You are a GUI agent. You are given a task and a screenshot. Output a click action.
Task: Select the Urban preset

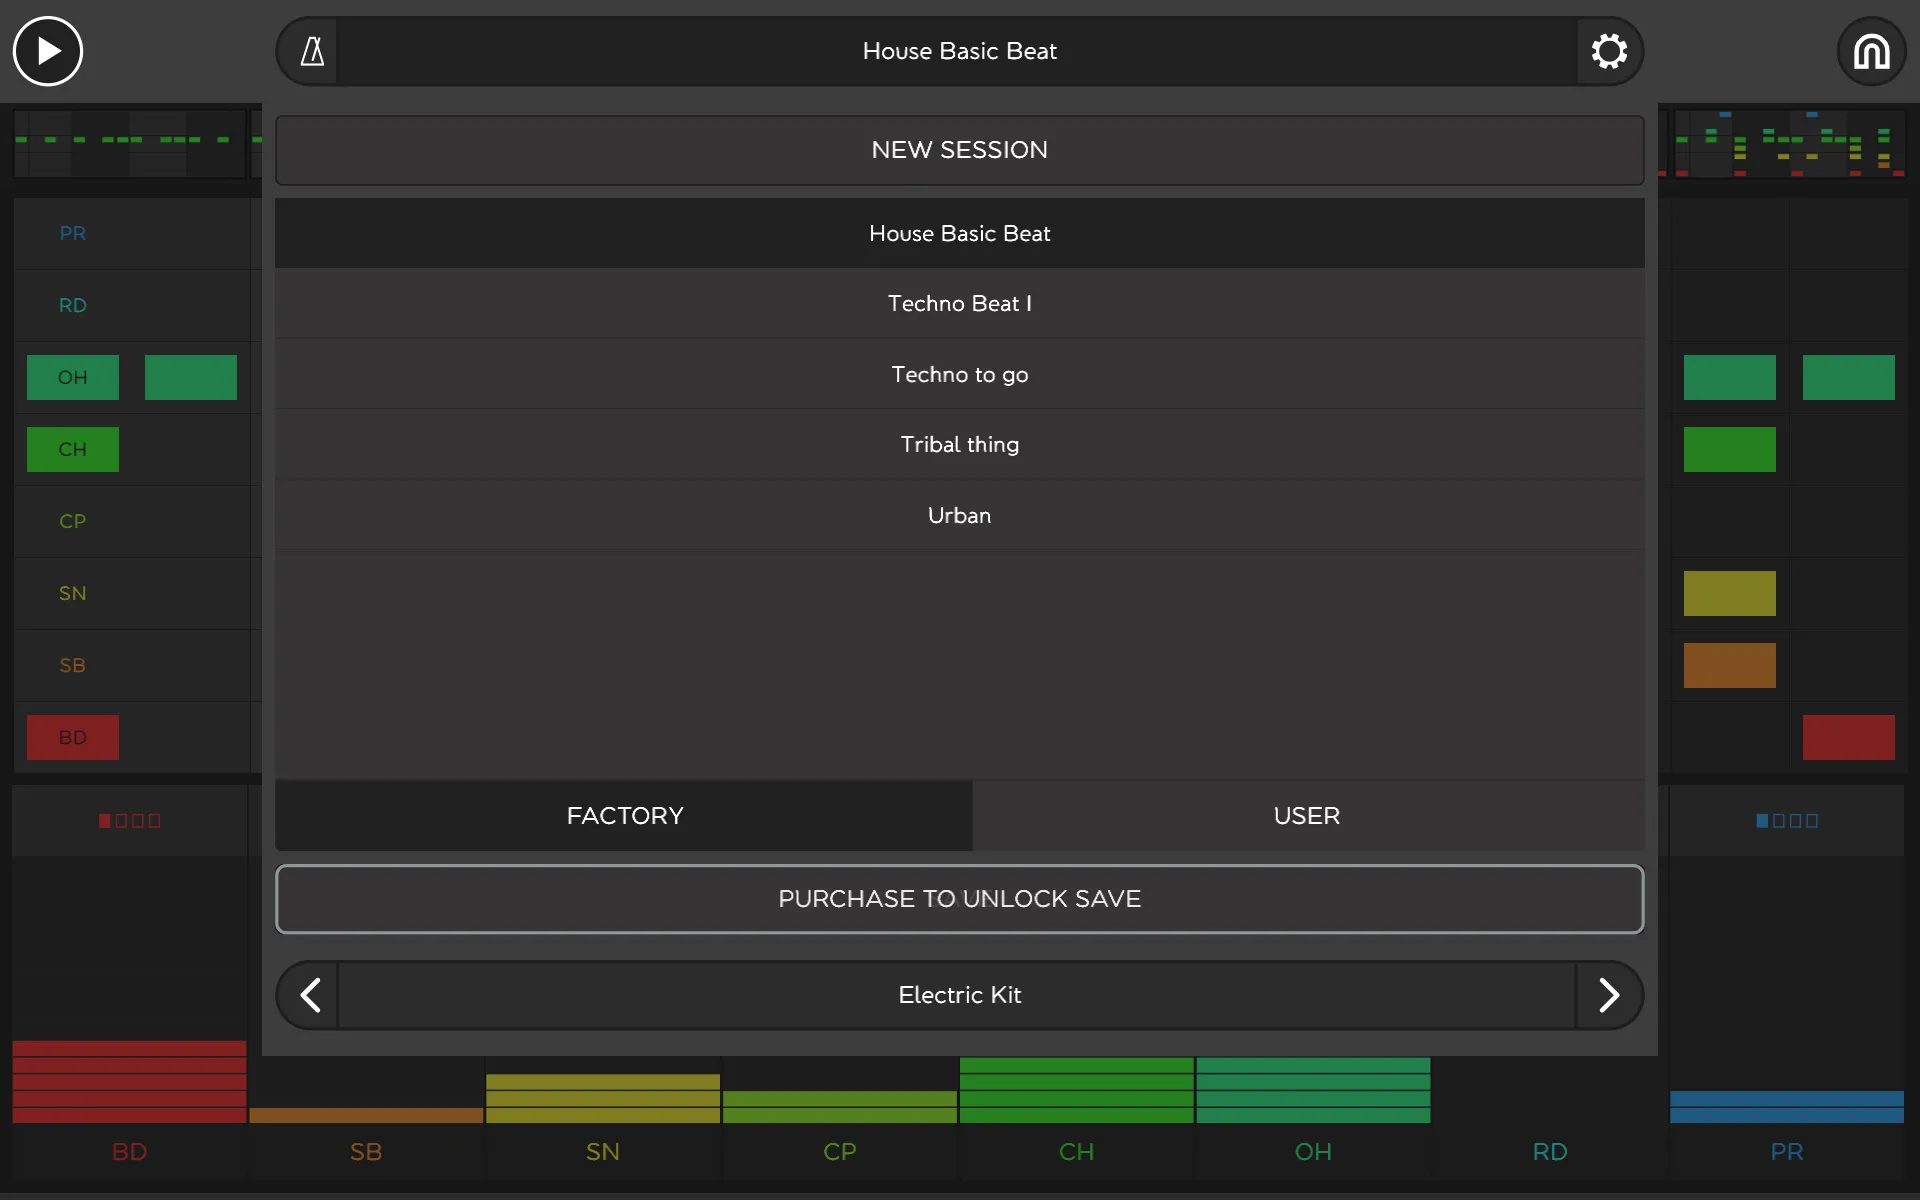point(959,514)
